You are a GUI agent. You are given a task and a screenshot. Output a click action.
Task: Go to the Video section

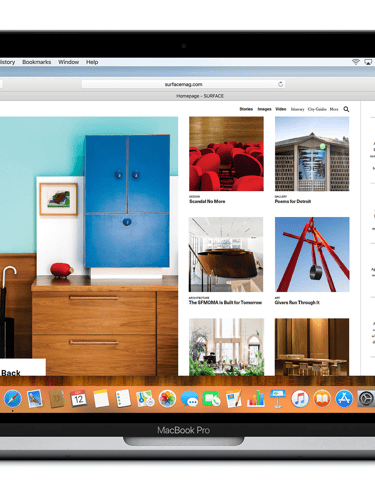pos(281,109)
